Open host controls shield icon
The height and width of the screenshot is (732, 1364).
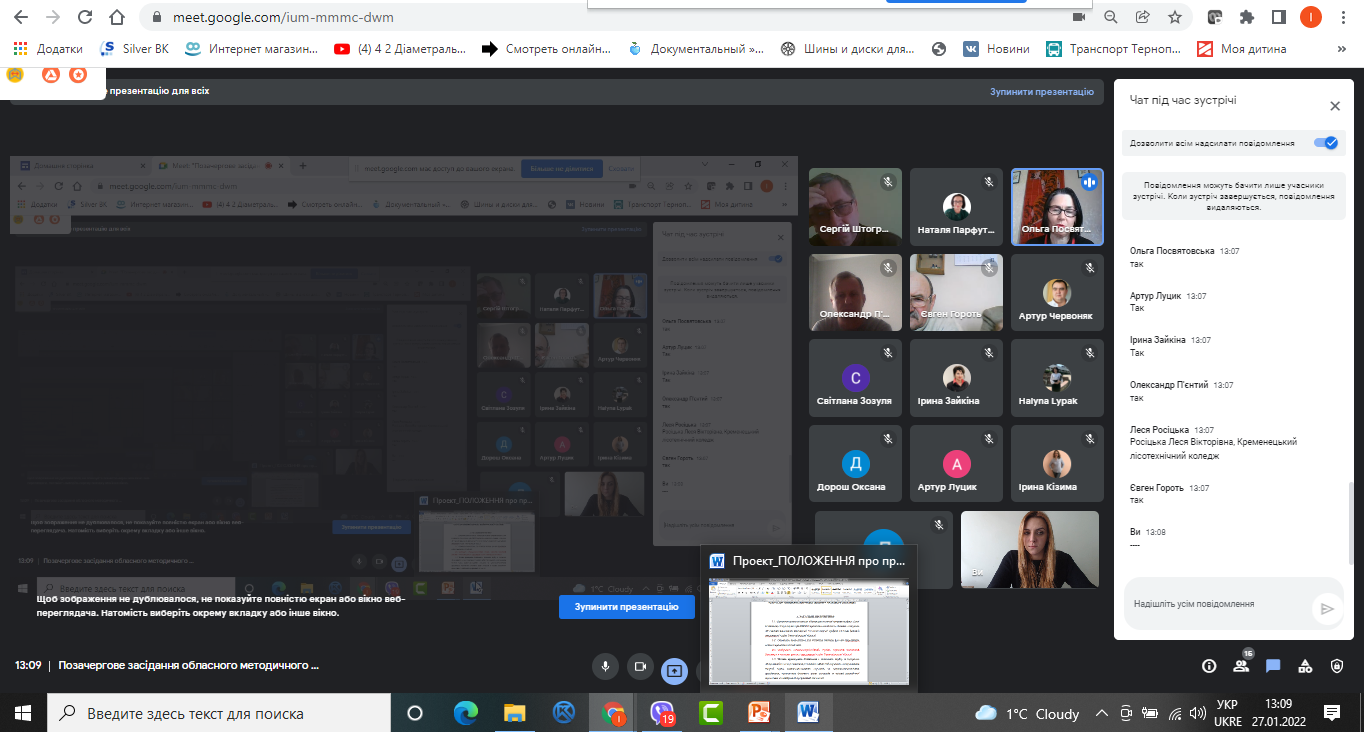(1337, 666)
